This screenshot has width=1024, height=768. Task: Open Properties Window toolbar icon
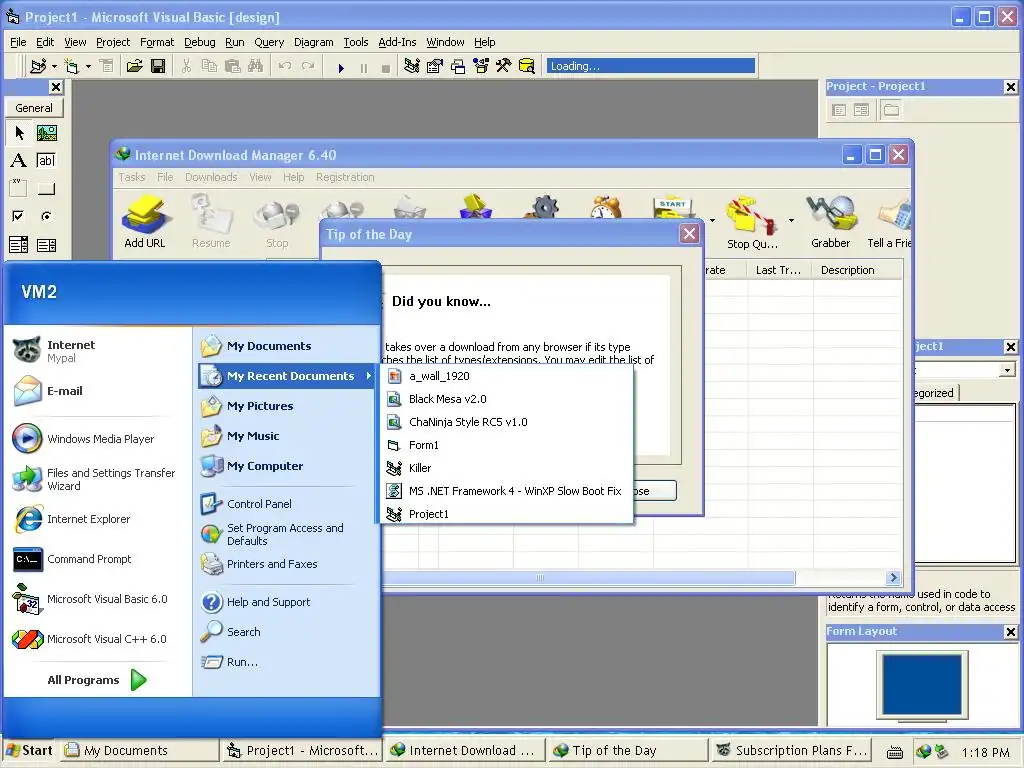pyautogui.click(x=434, y=66)
